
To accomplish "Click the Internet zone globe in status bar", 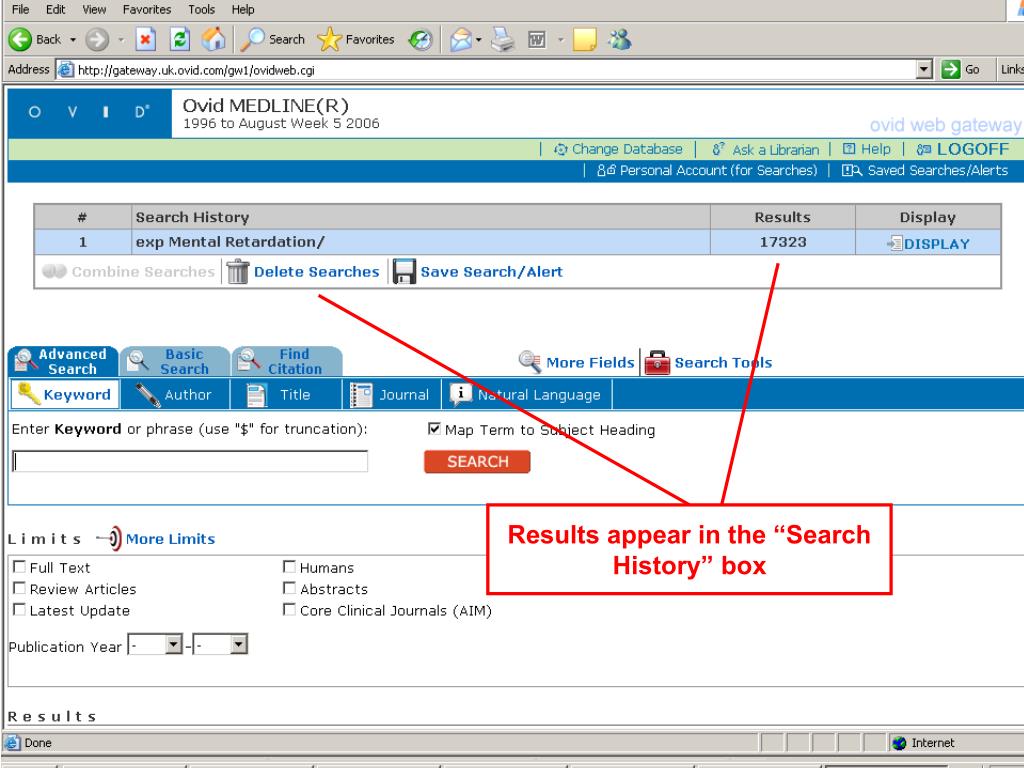I will tap(900, 743).
